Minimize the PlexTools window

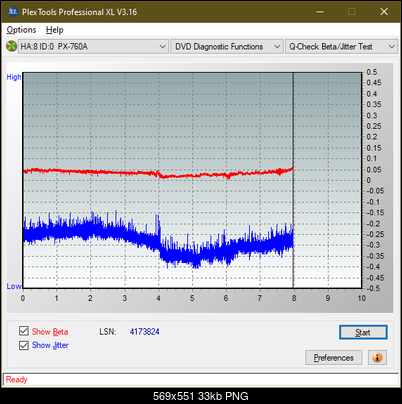pyautogui.click(x=320, y=12)
